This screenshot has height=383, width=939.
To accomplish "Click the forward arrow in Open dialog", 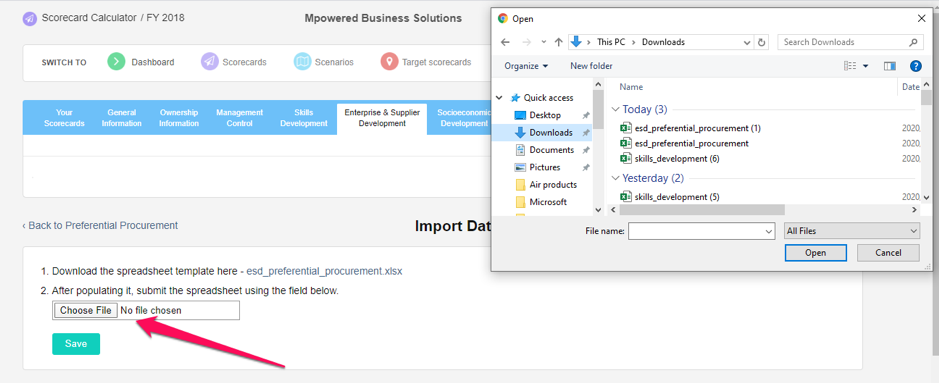I will (526, 42).
